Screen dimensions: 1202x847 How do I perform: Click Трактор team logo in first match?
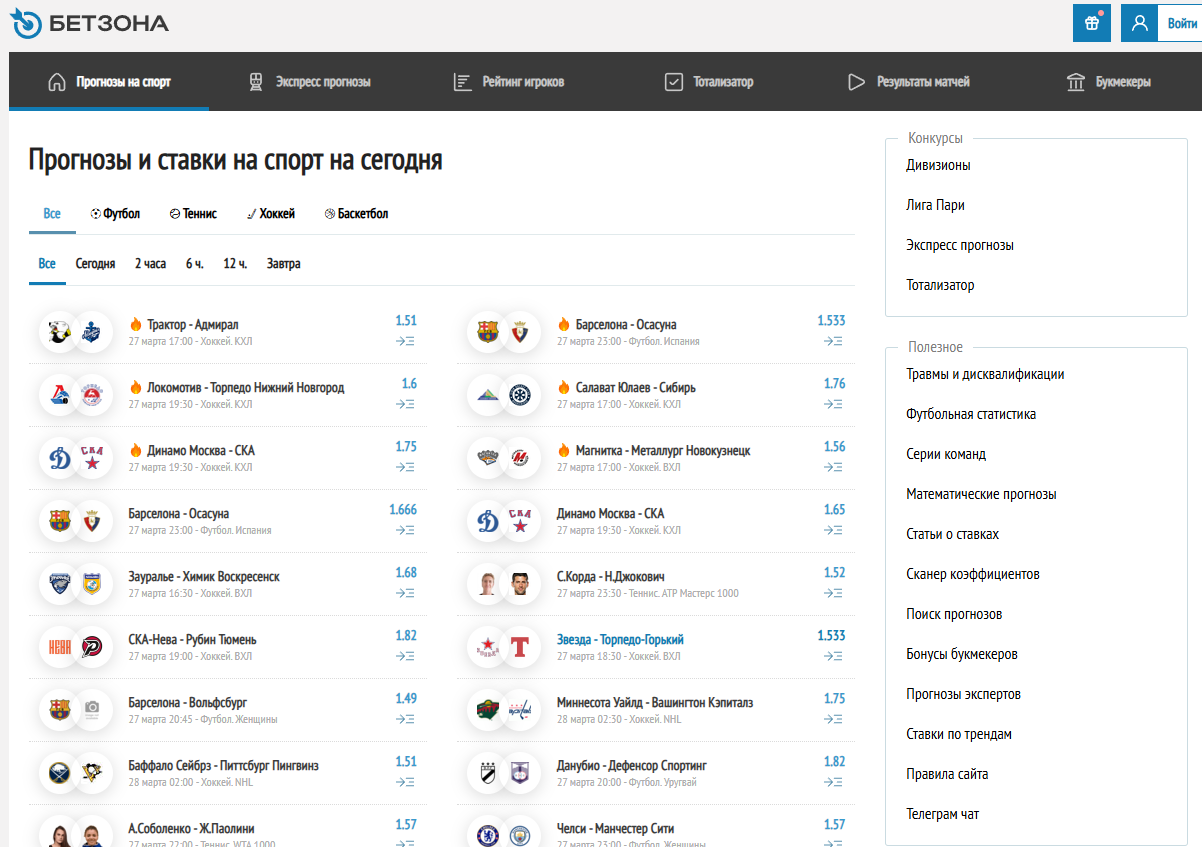60,332
